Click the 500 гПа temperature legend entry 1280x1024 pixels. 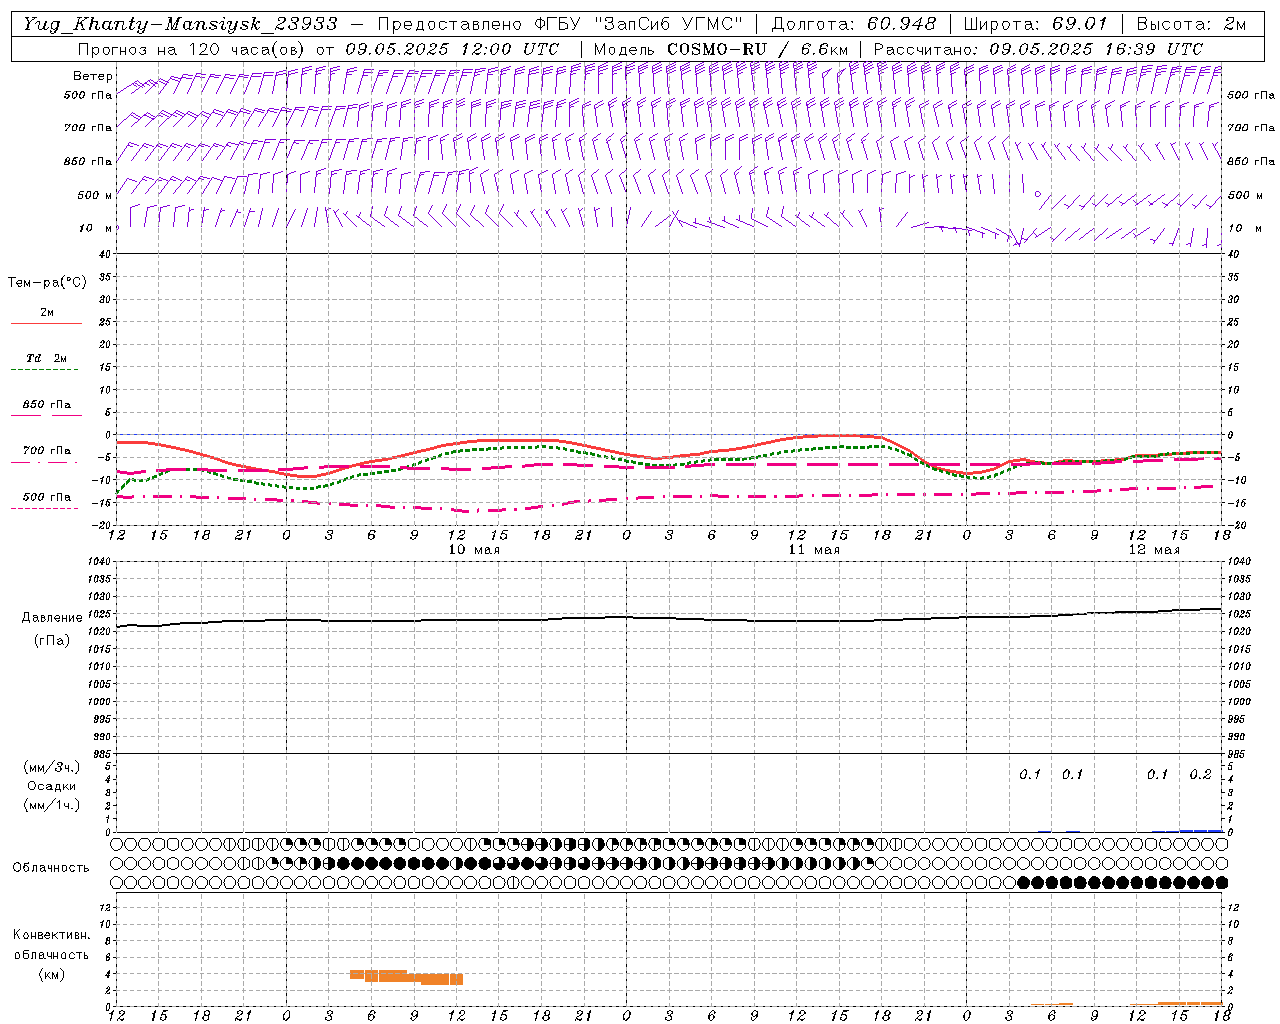point(47,497)
